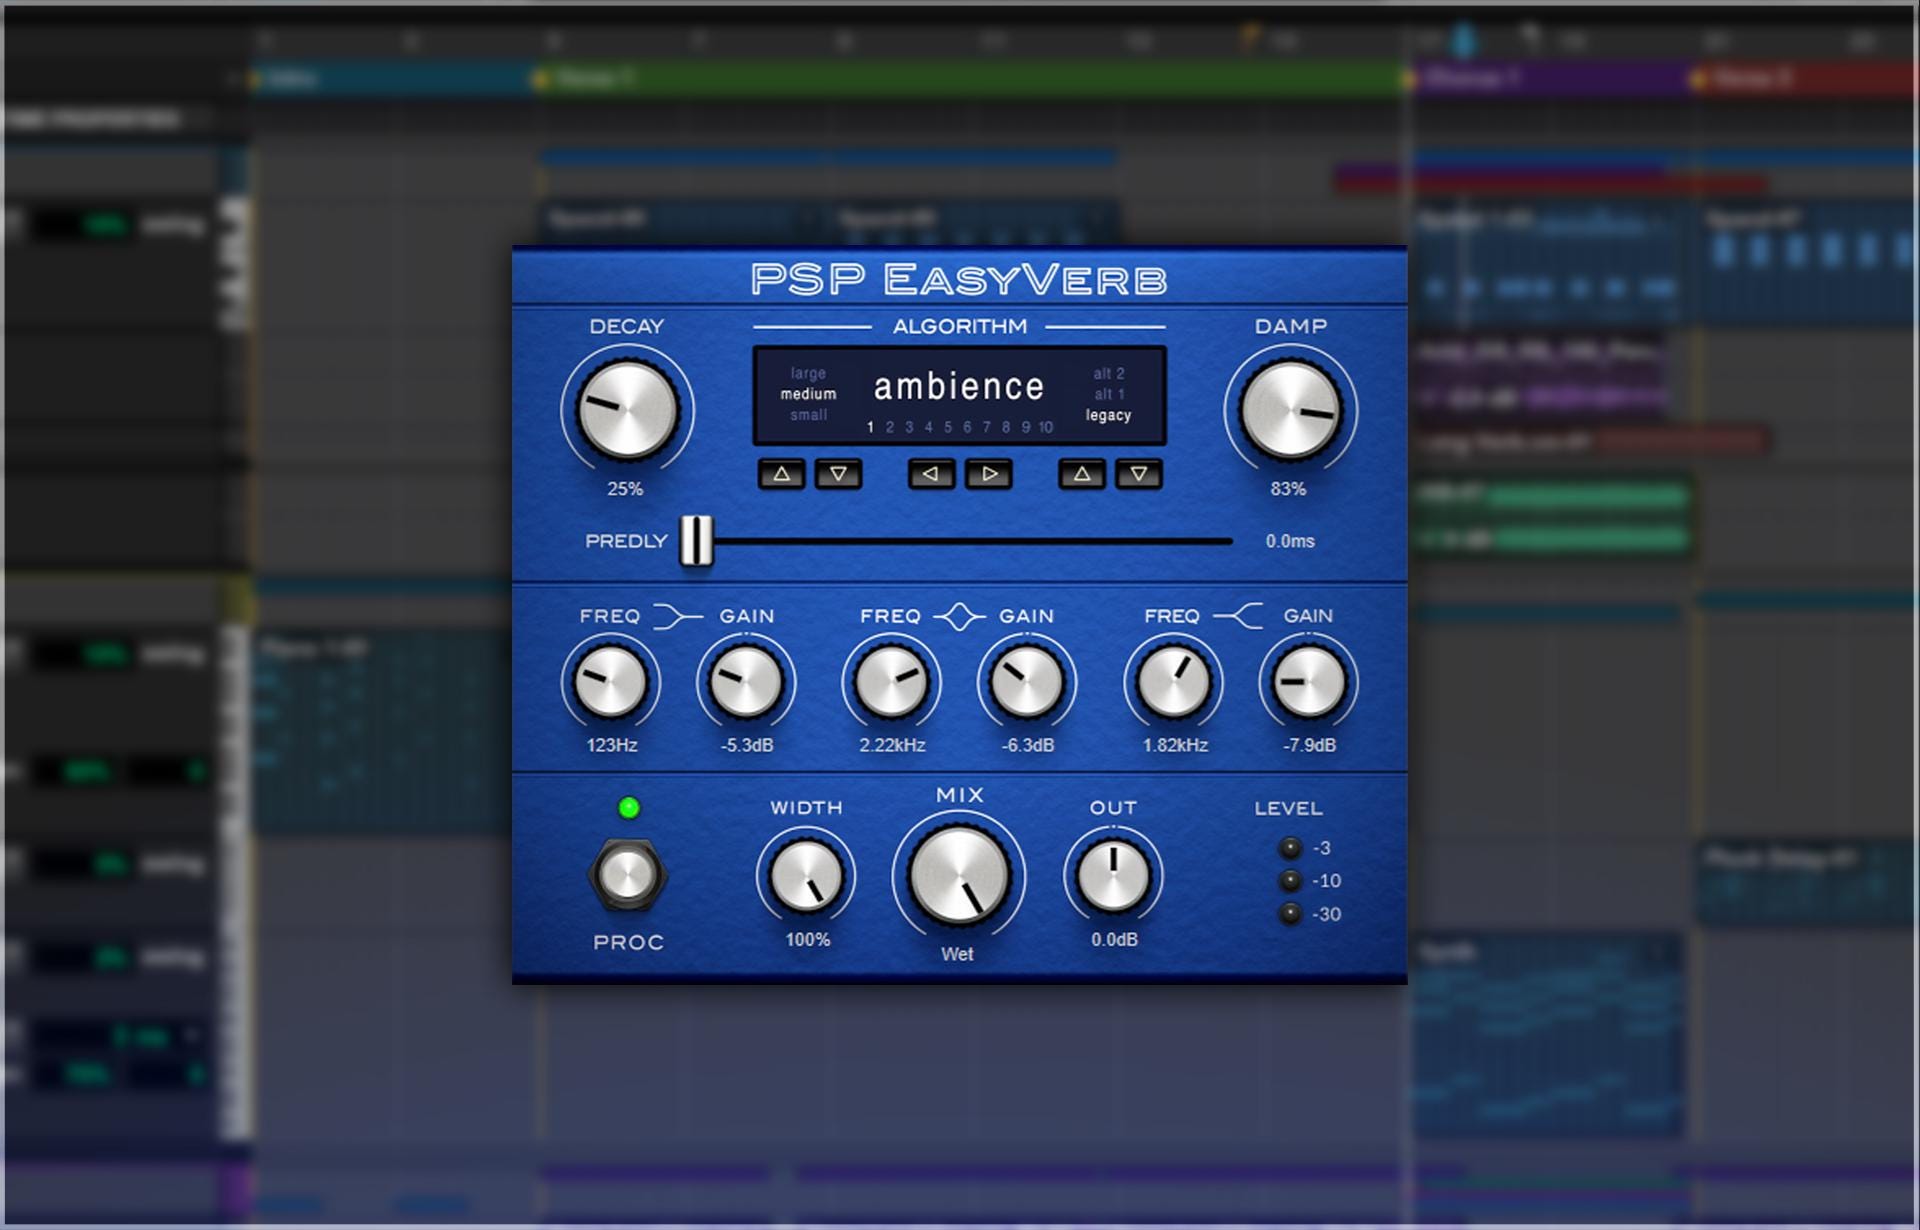
Task: Click the ambience algorithm name
Action: (959, 386)
